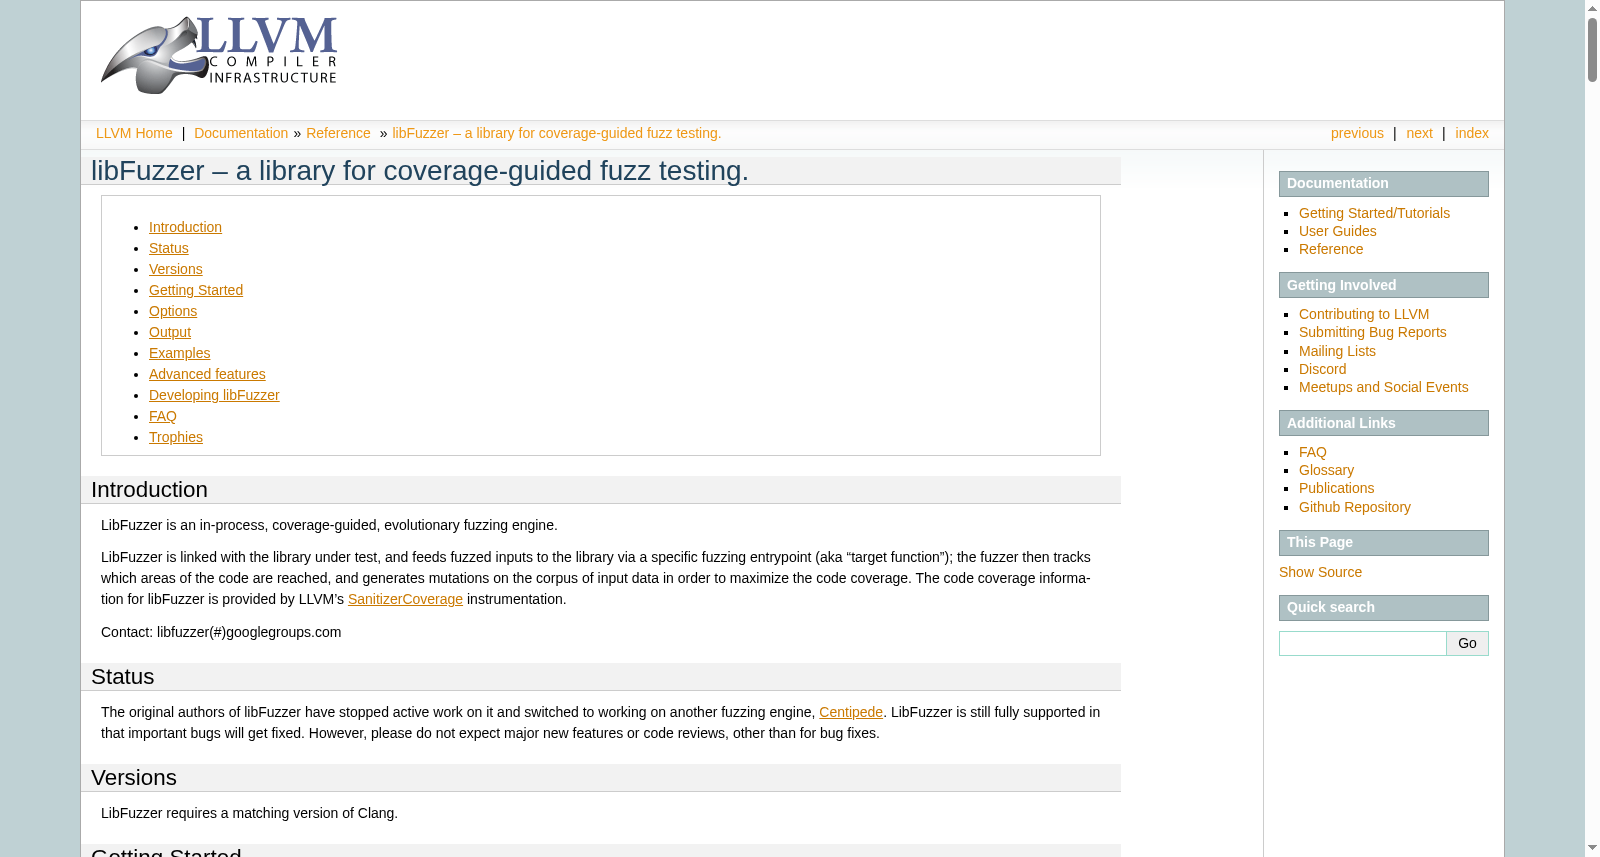1600x857 pixels.
Task: Open Getting Started/Tutorials sidebar link
Action: pyautogui.click(x=1374, y=213)
